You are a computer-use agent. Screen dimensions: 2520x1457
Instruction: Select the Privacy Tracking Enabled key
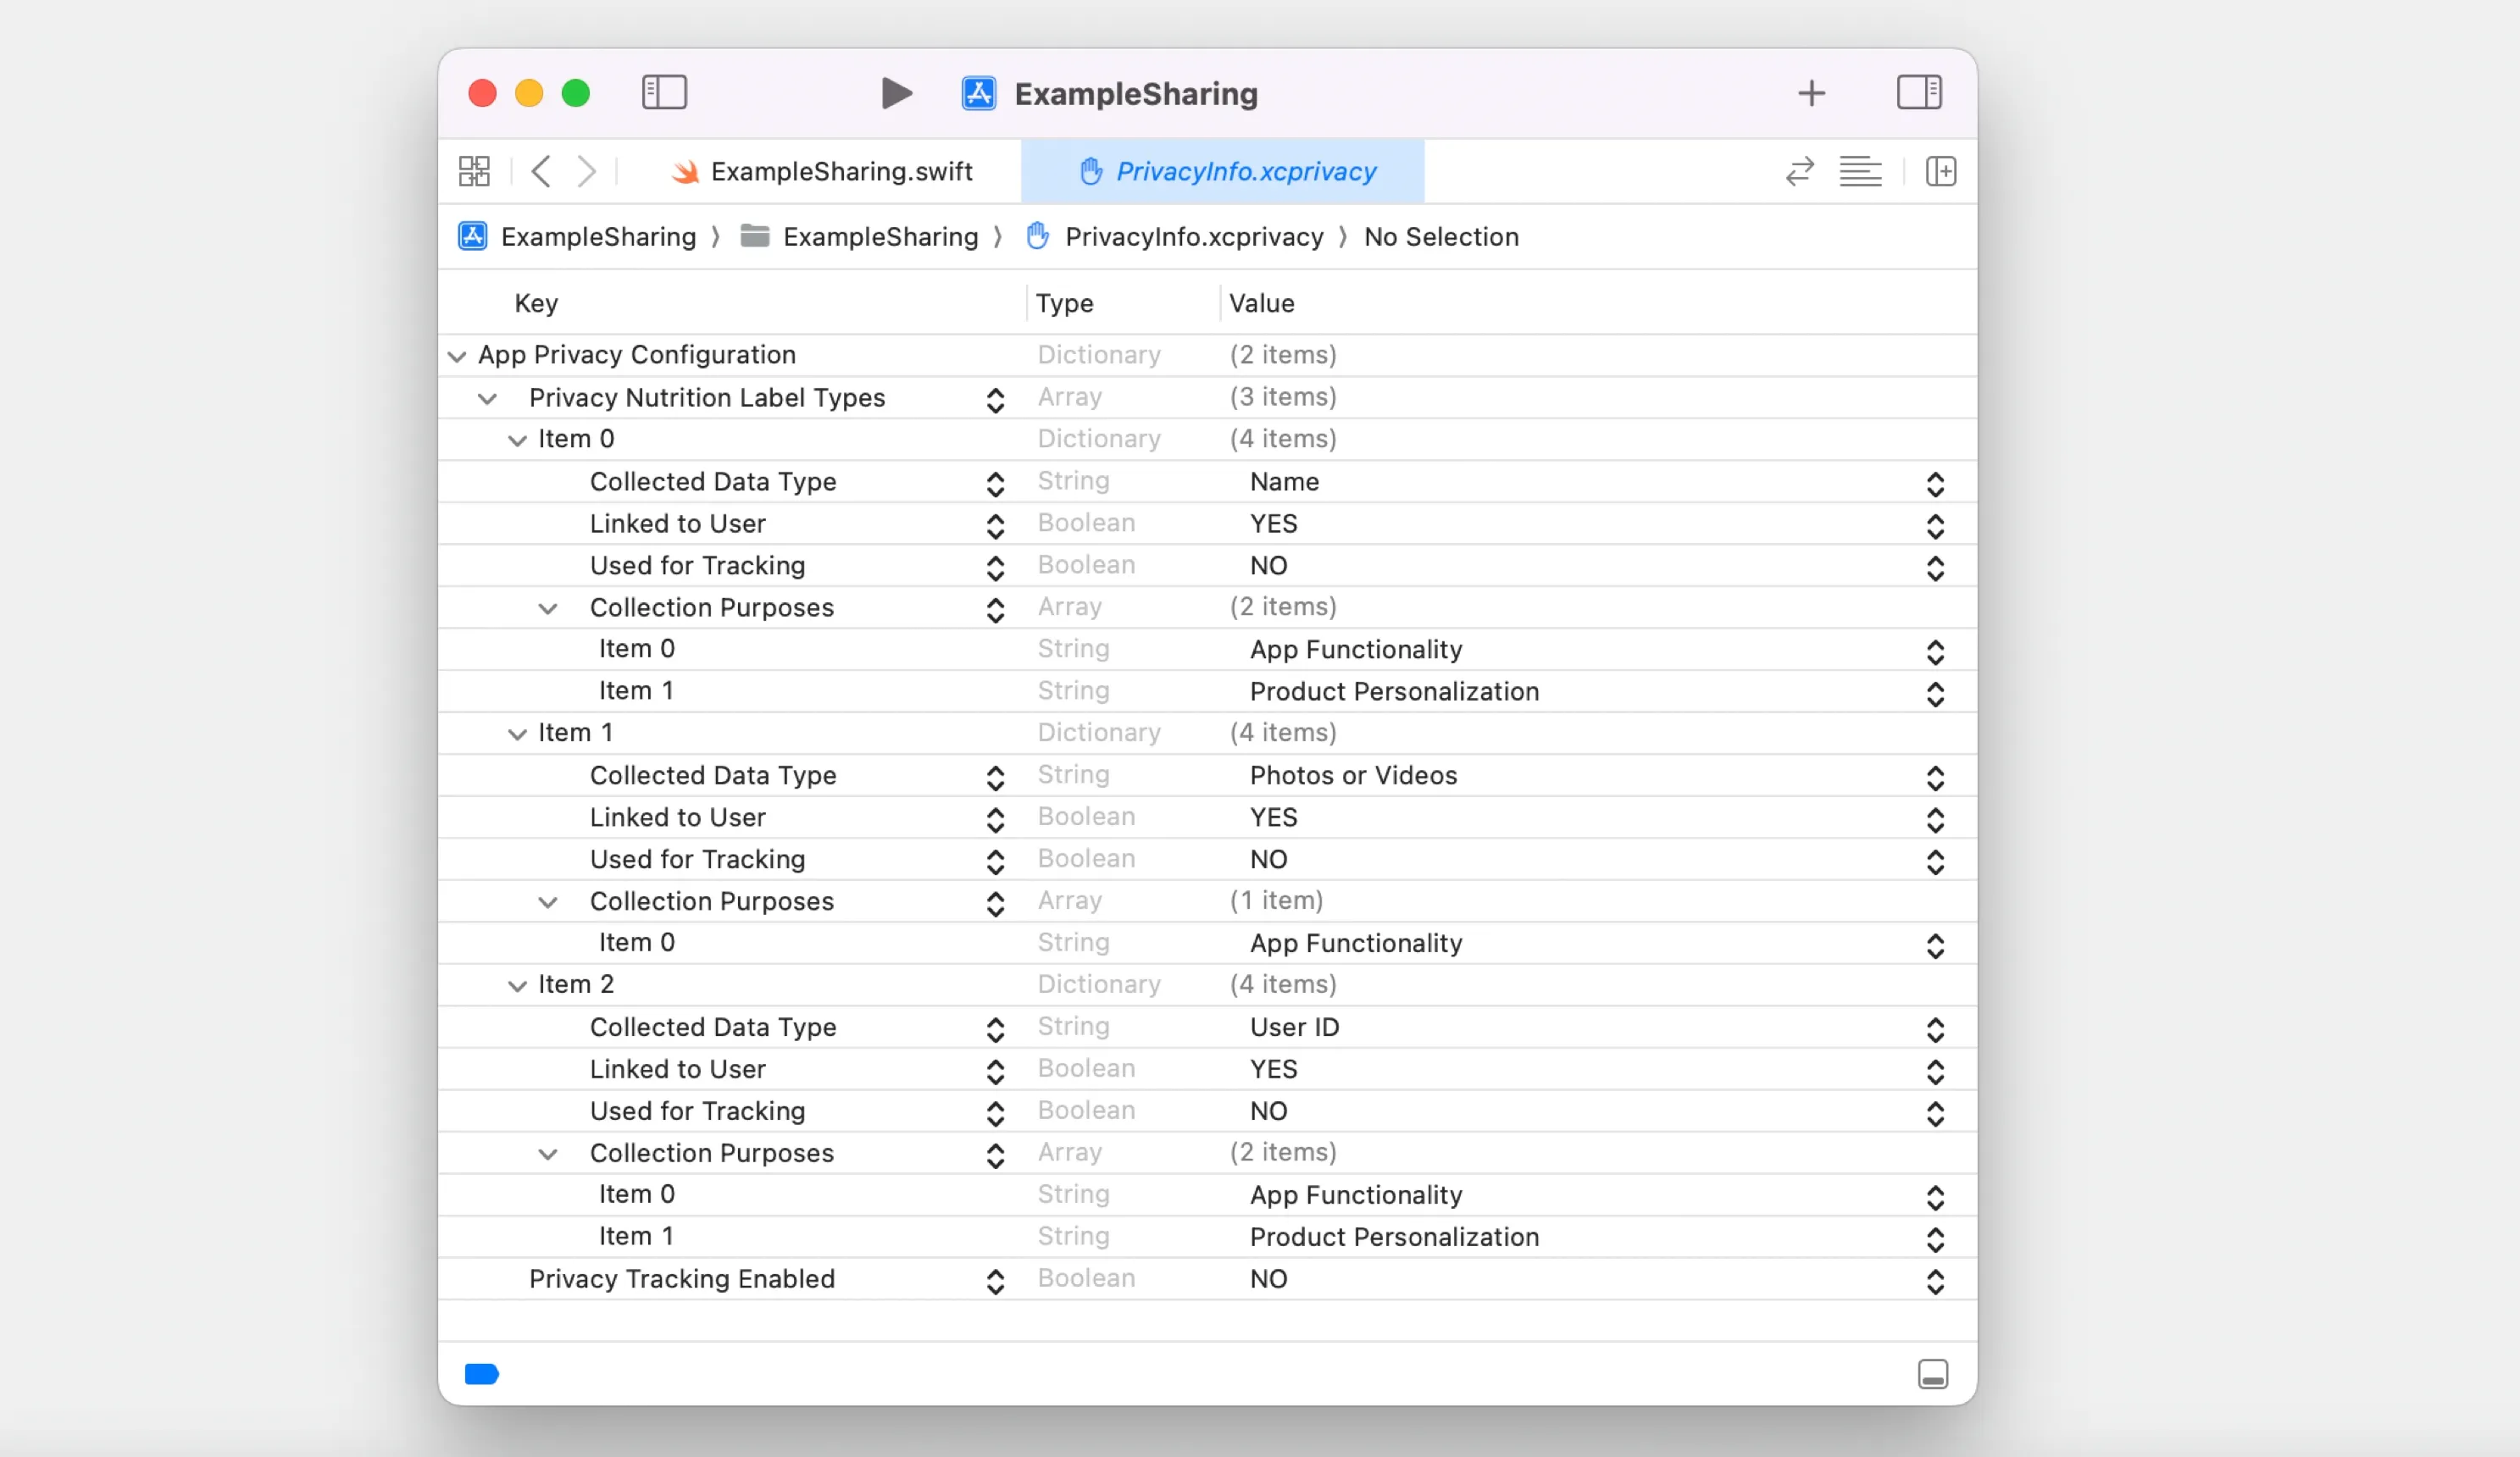(682, 1279)
